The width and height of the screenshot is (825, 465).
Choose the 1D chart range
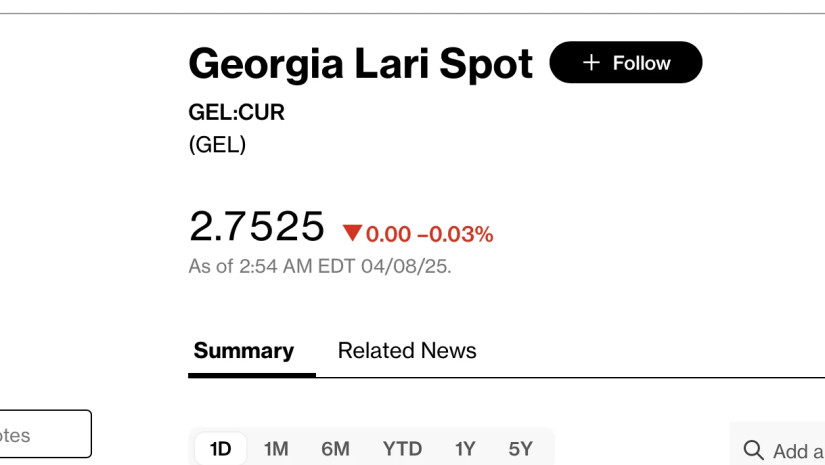pyautogui.click(x=220, y=449)
